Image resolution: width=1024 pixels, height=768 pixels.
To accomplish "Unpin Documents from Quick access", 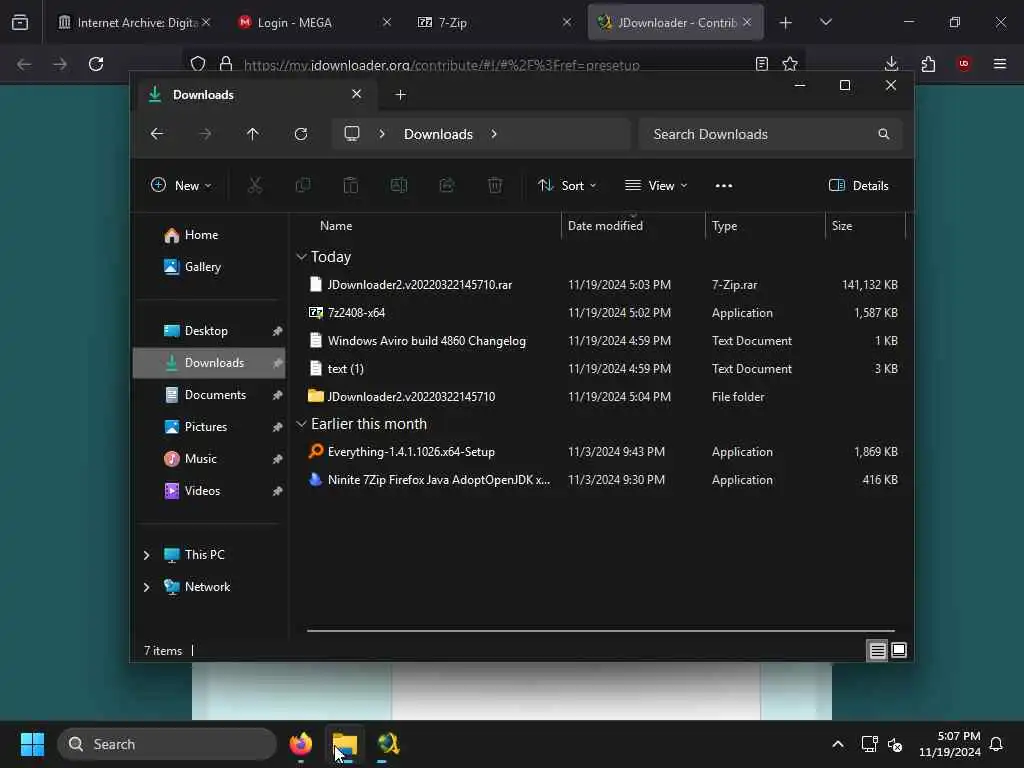I will pos(278,395).
